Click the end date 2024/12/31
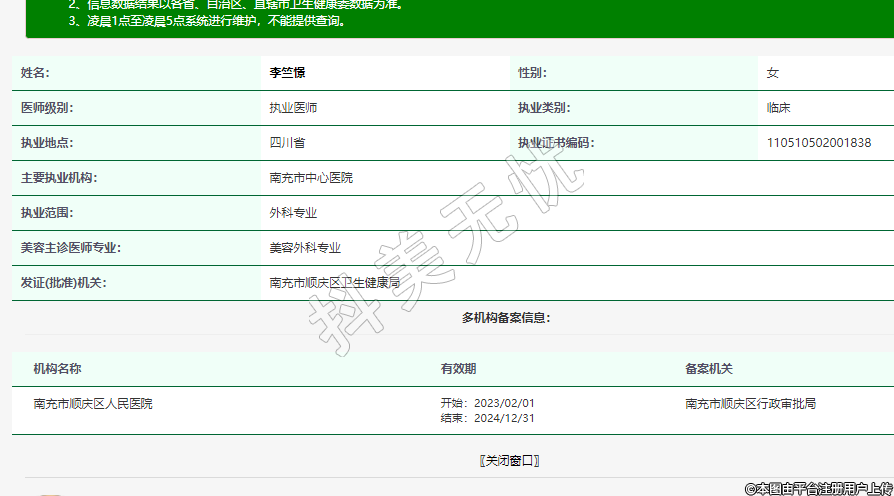 pyautogui.click(x=504, y=418)
